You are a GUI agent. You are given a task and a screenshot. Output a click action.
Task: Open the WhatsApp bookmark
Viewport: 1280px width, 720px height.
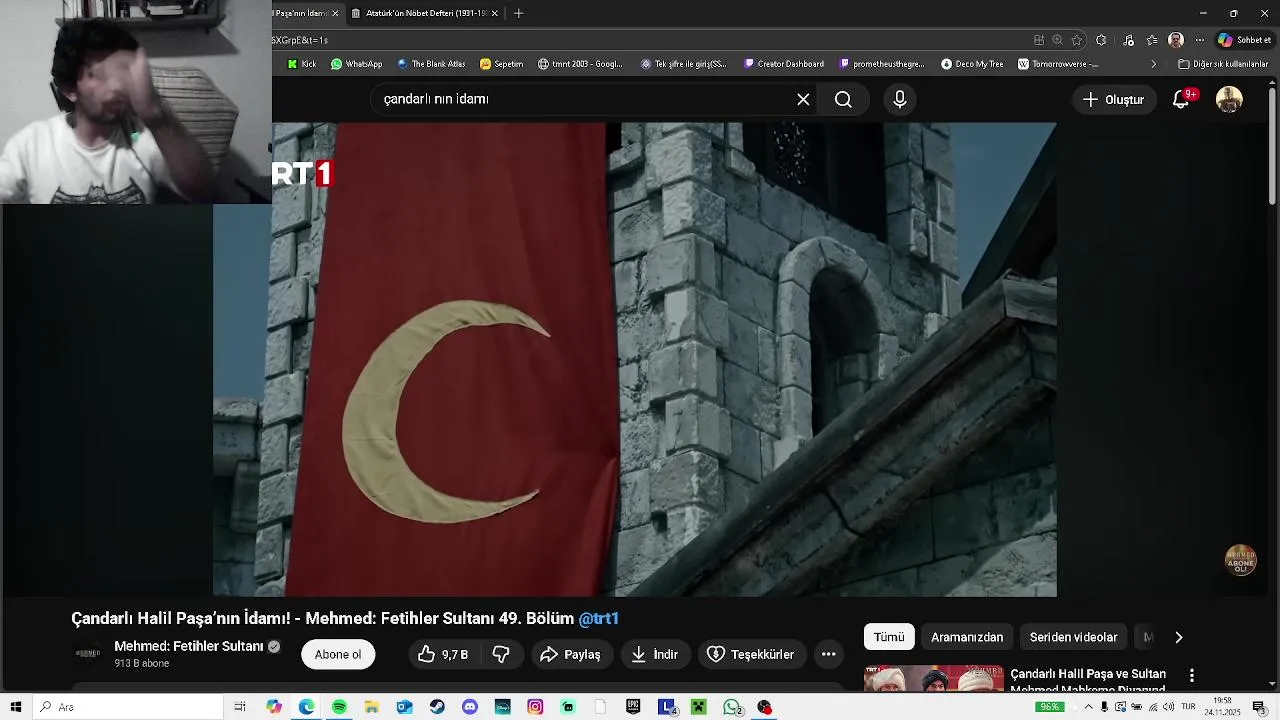click(356, 64)
